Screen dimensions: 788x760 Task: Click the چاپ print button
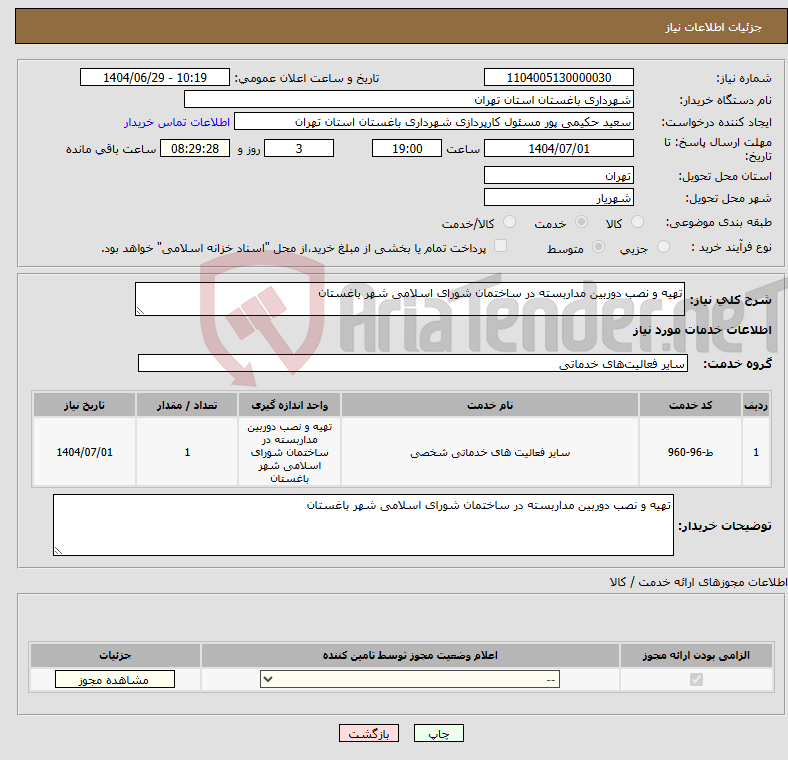point(438,734)
